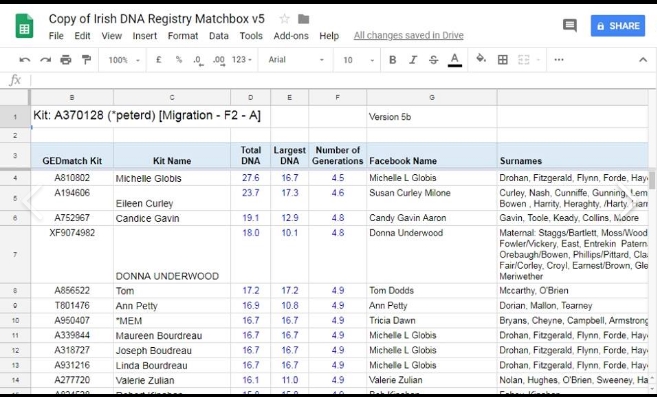Click the 'Tricia Dawn' cell
The image size is (657, 397).
(x=432, y=321)
